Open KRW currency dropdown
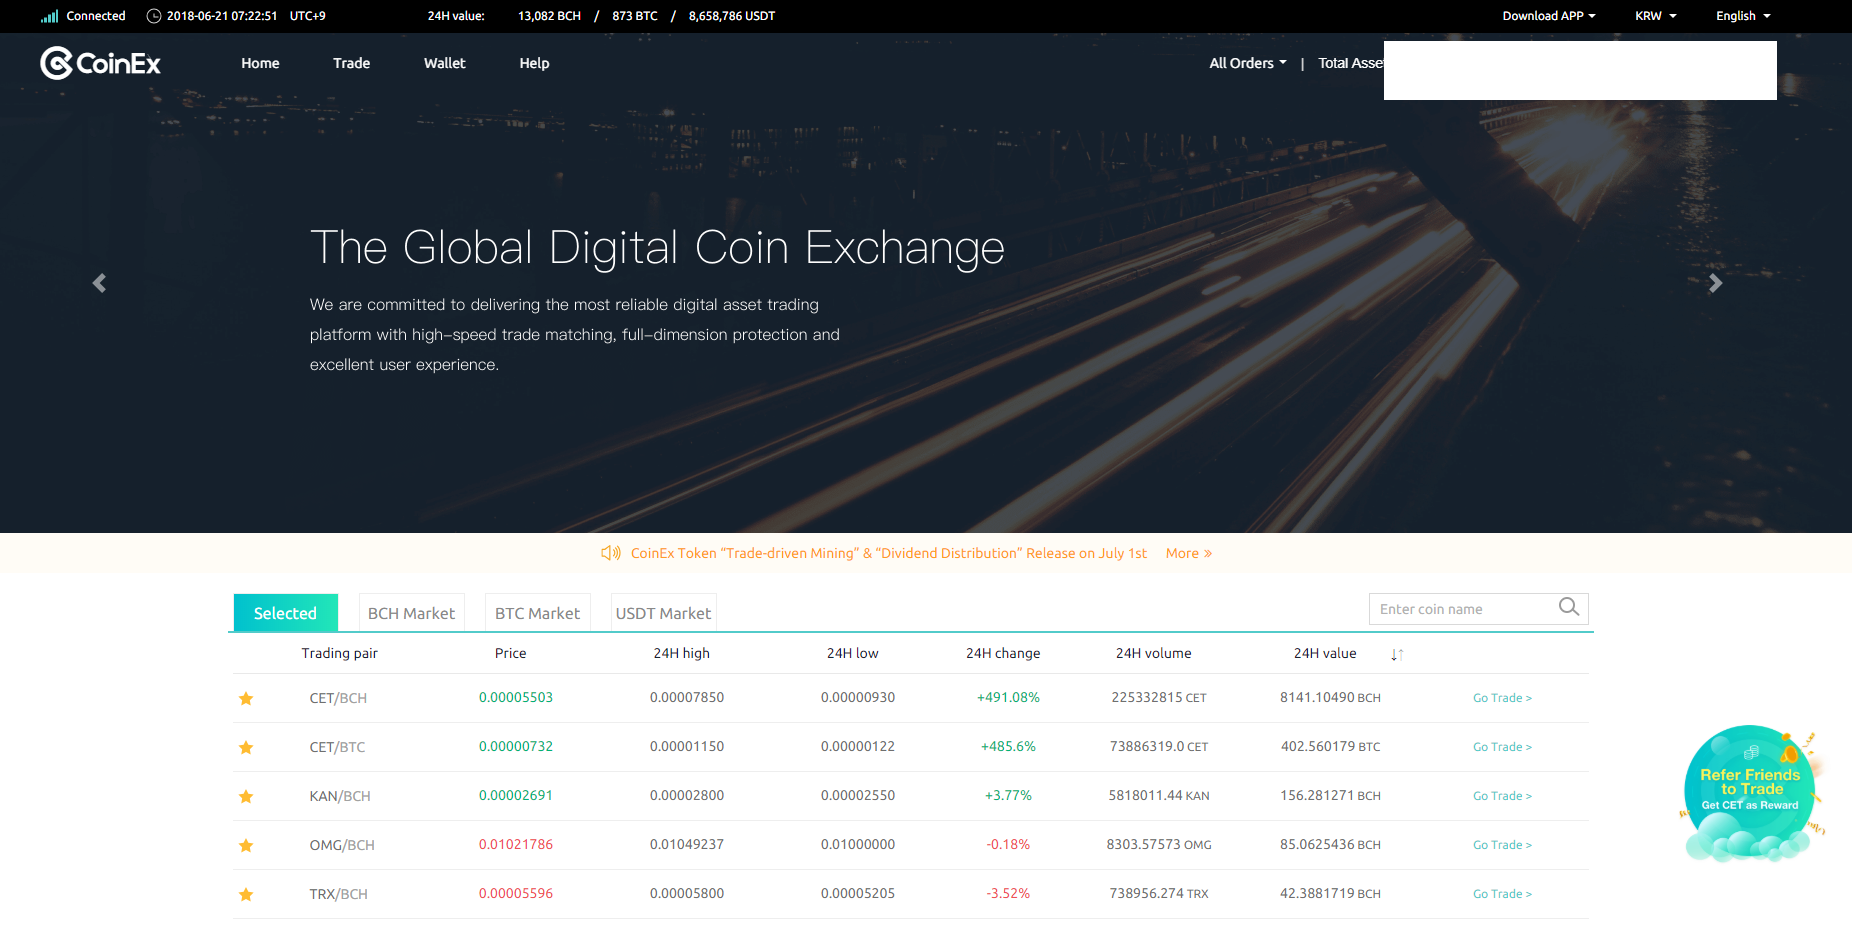 [x=1656, y=16]
